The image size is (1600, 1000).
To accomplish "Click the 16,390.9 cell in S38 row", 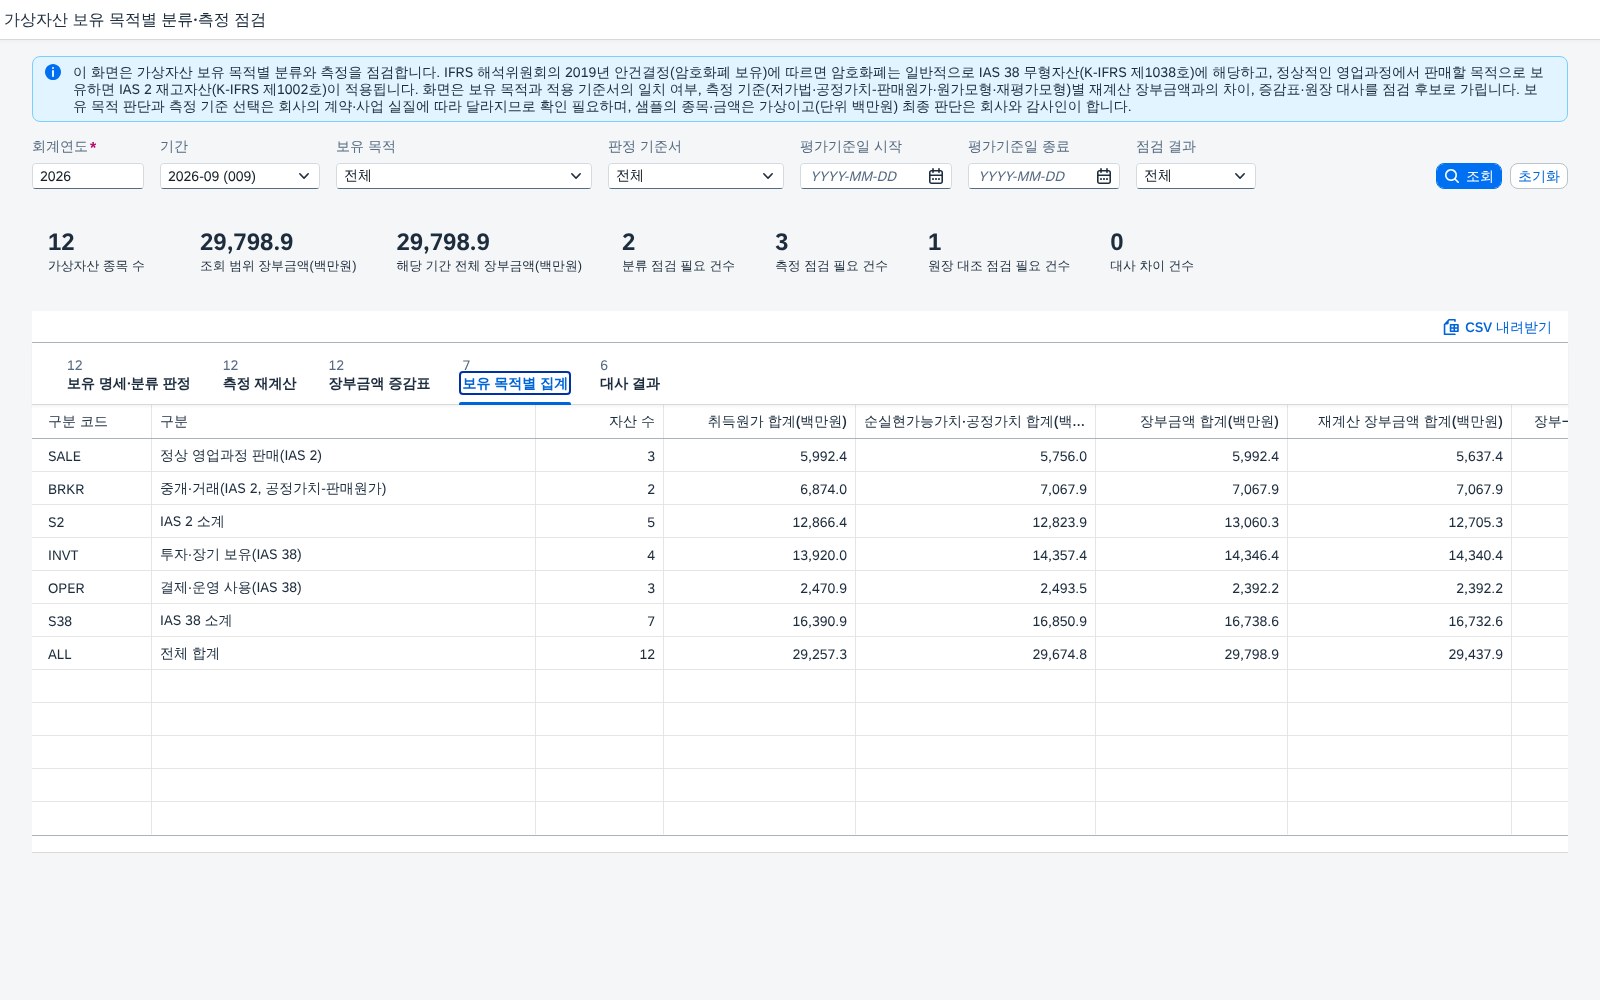I will click(x=760, y=621).
